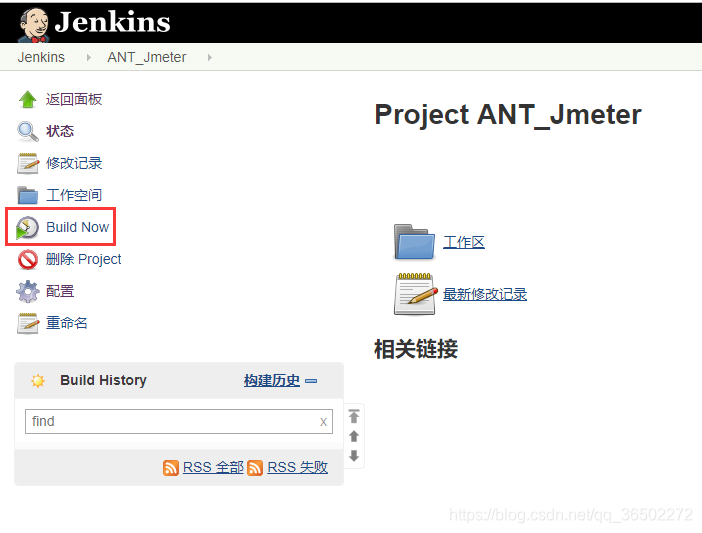The height and width of the screenshot is (533, 702).
Task: Open the 重命名 sidebar link
Action: tap(67, 323)
